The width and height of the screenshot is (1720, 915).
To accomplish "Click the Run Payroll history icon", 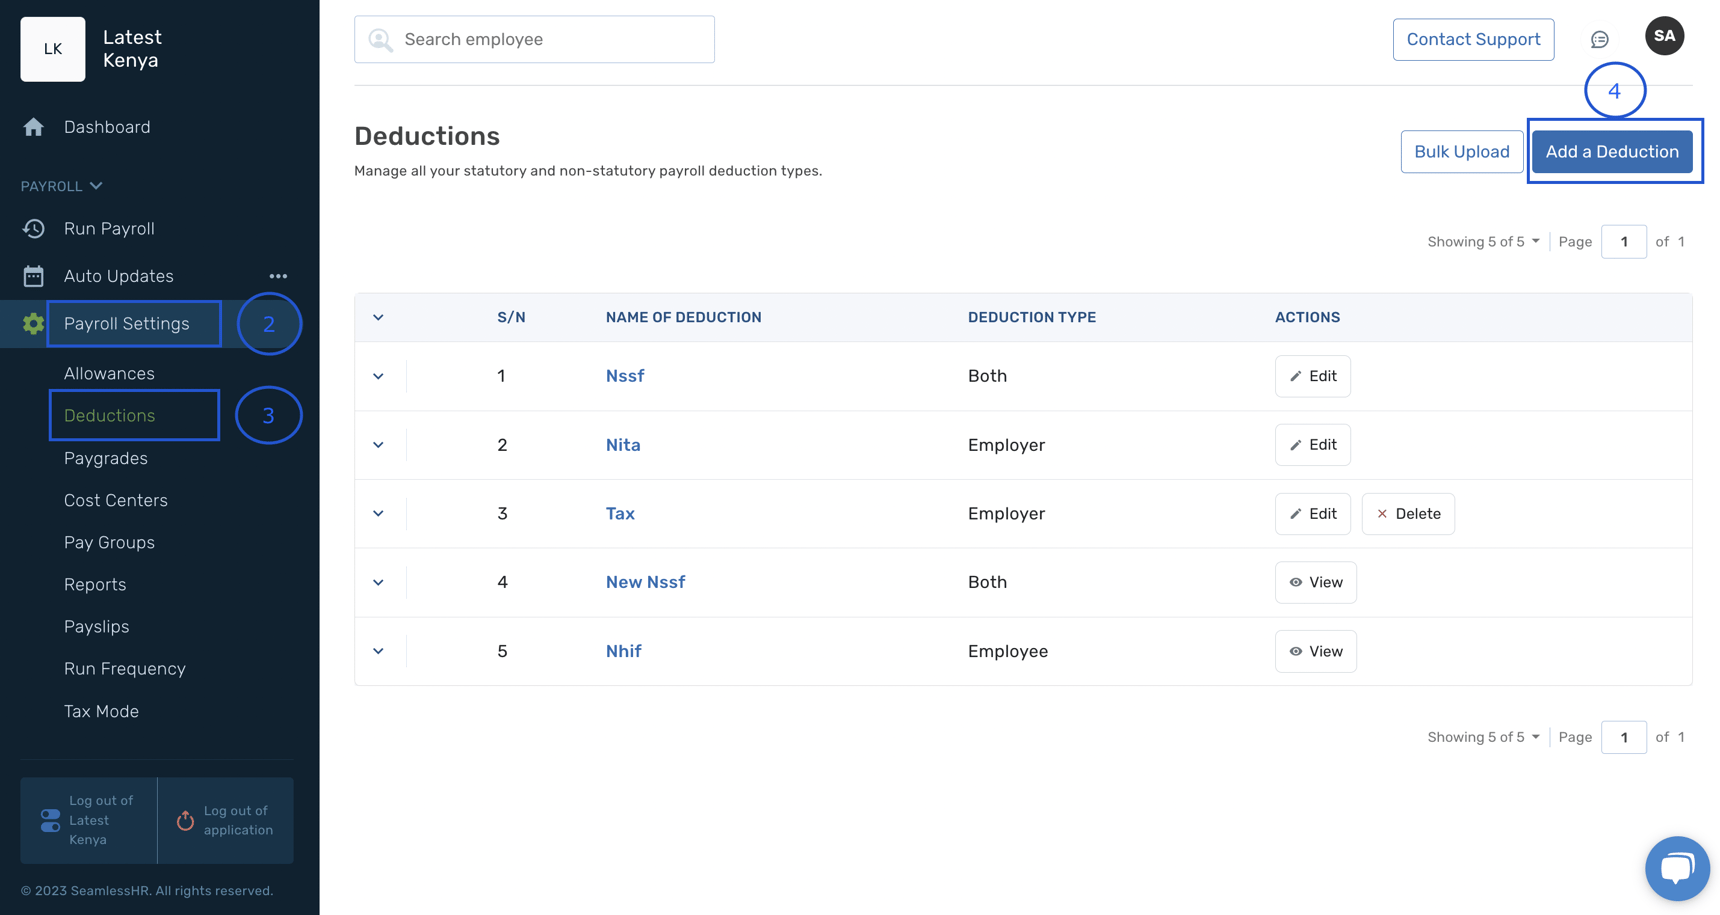I will 34,229.
